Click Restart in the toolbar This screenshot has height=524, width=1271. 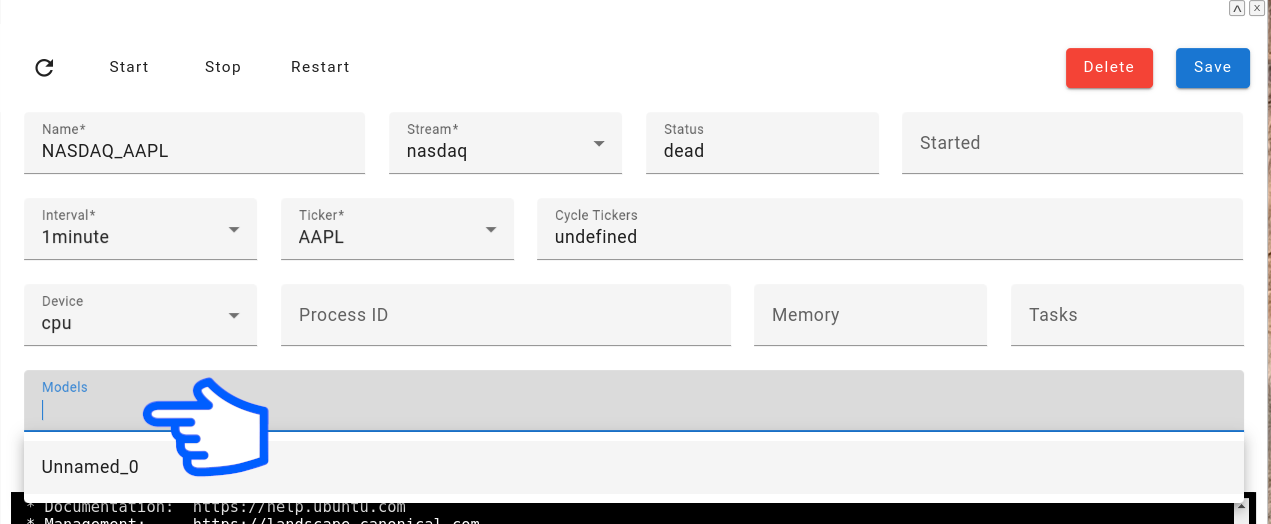(x=320, y=67)
